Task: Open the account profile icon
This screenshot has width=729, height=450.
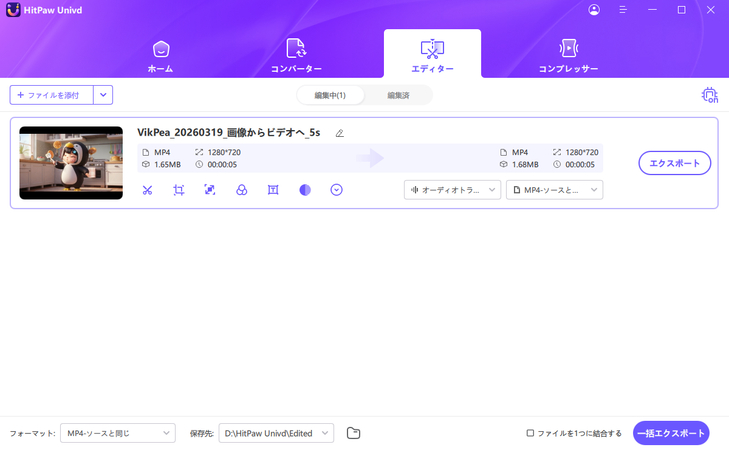Action: click(594, 10)
